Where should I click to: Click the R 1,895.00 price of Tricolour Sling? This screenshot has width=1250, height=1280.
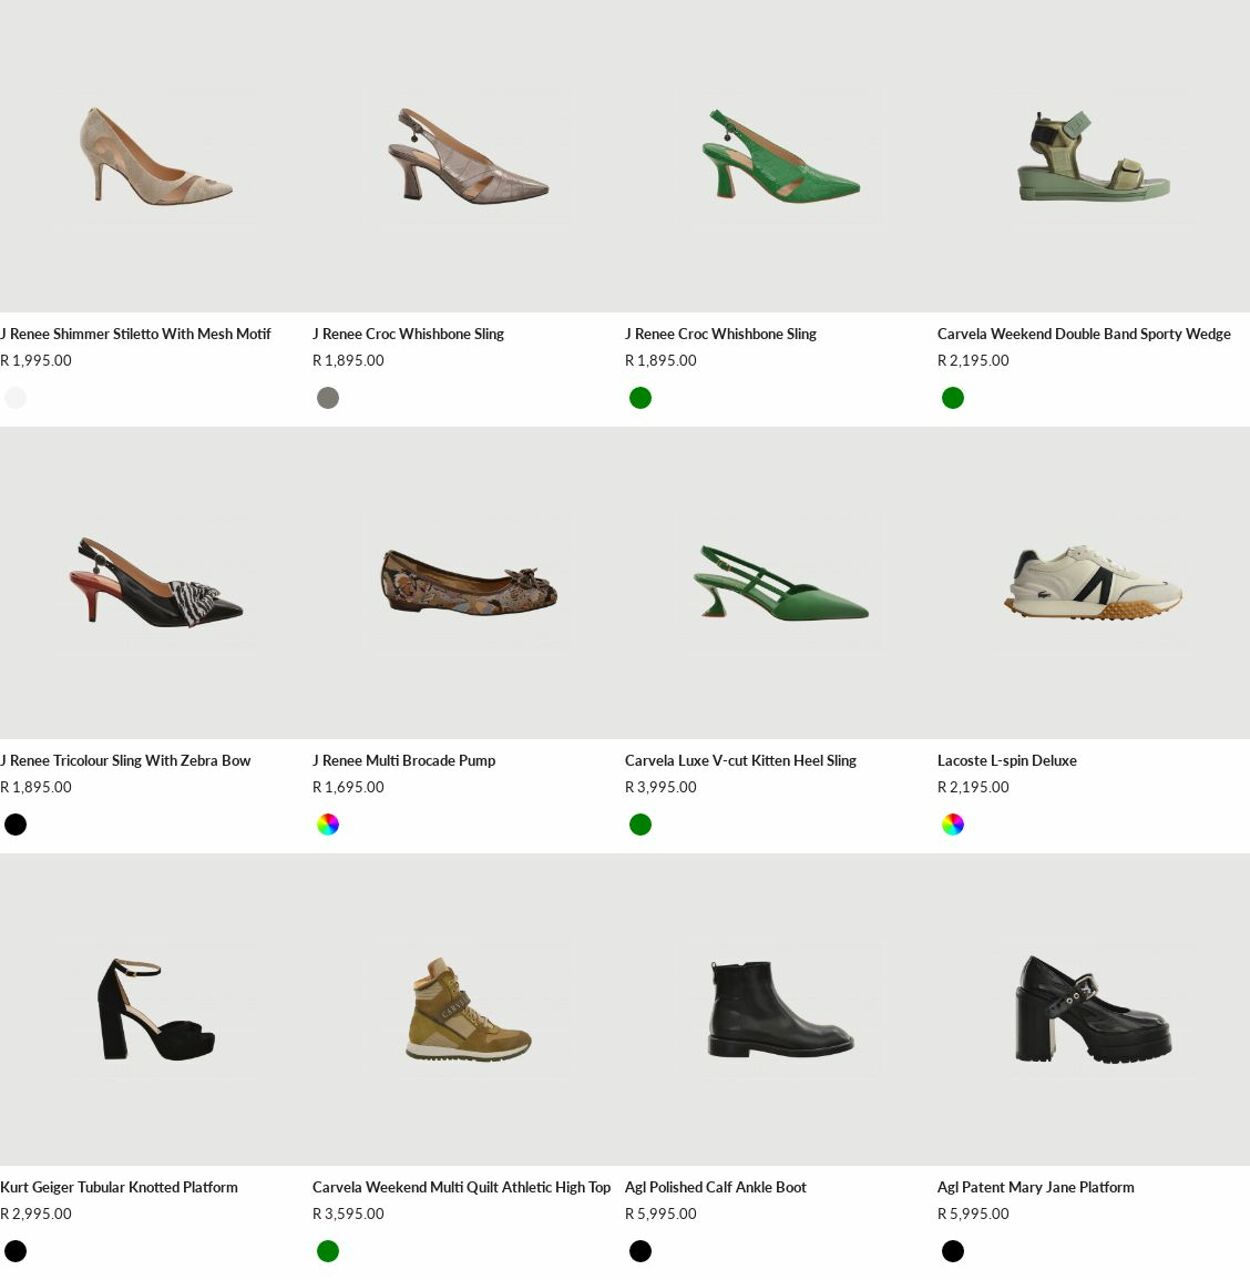pos(36,788)
